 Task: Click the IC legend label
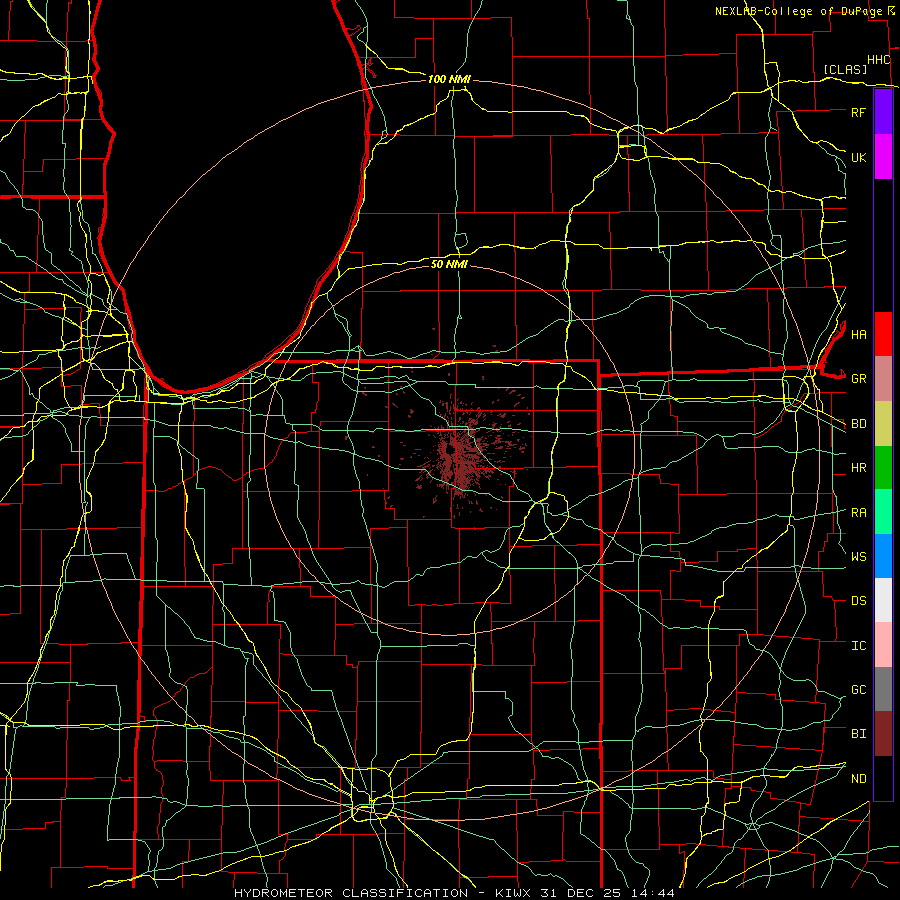858,646
